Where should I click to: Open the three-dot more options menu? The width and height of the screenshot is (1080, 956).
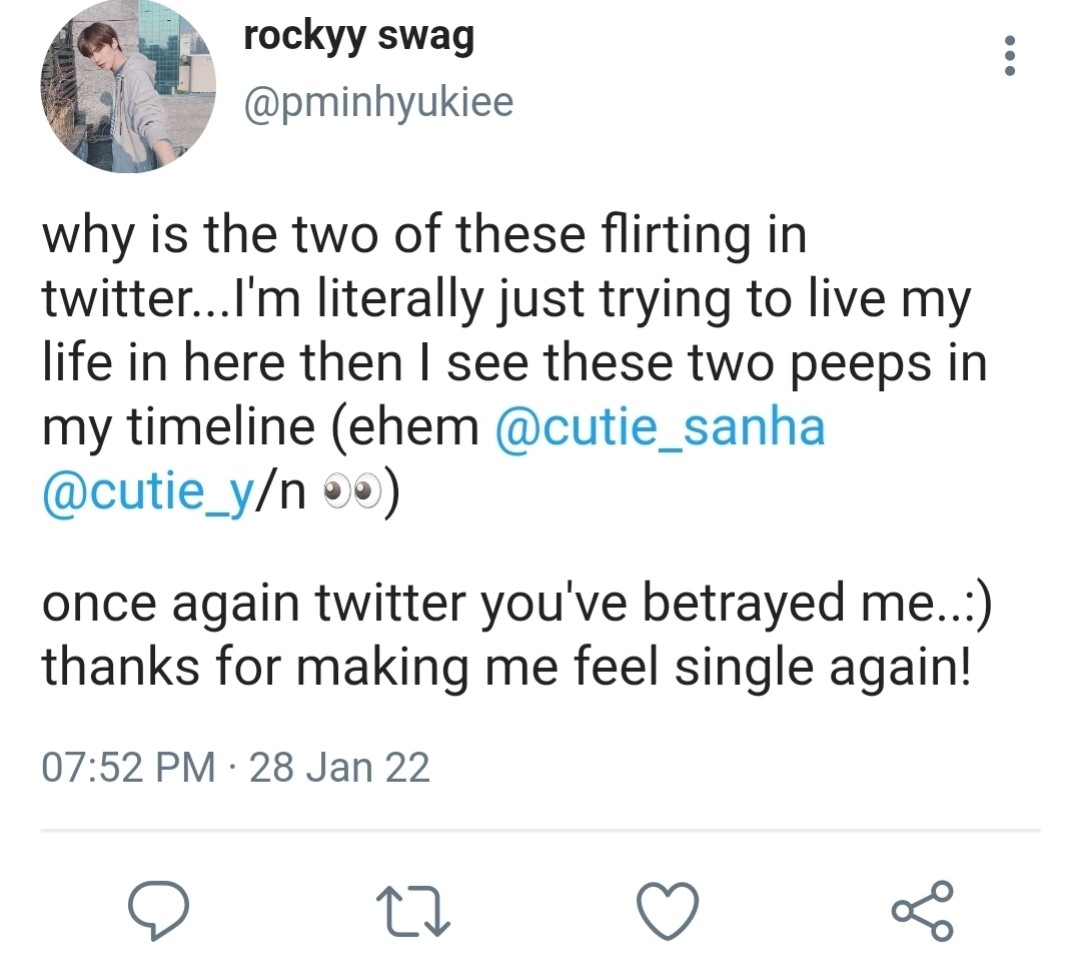tap(1010, 57)
